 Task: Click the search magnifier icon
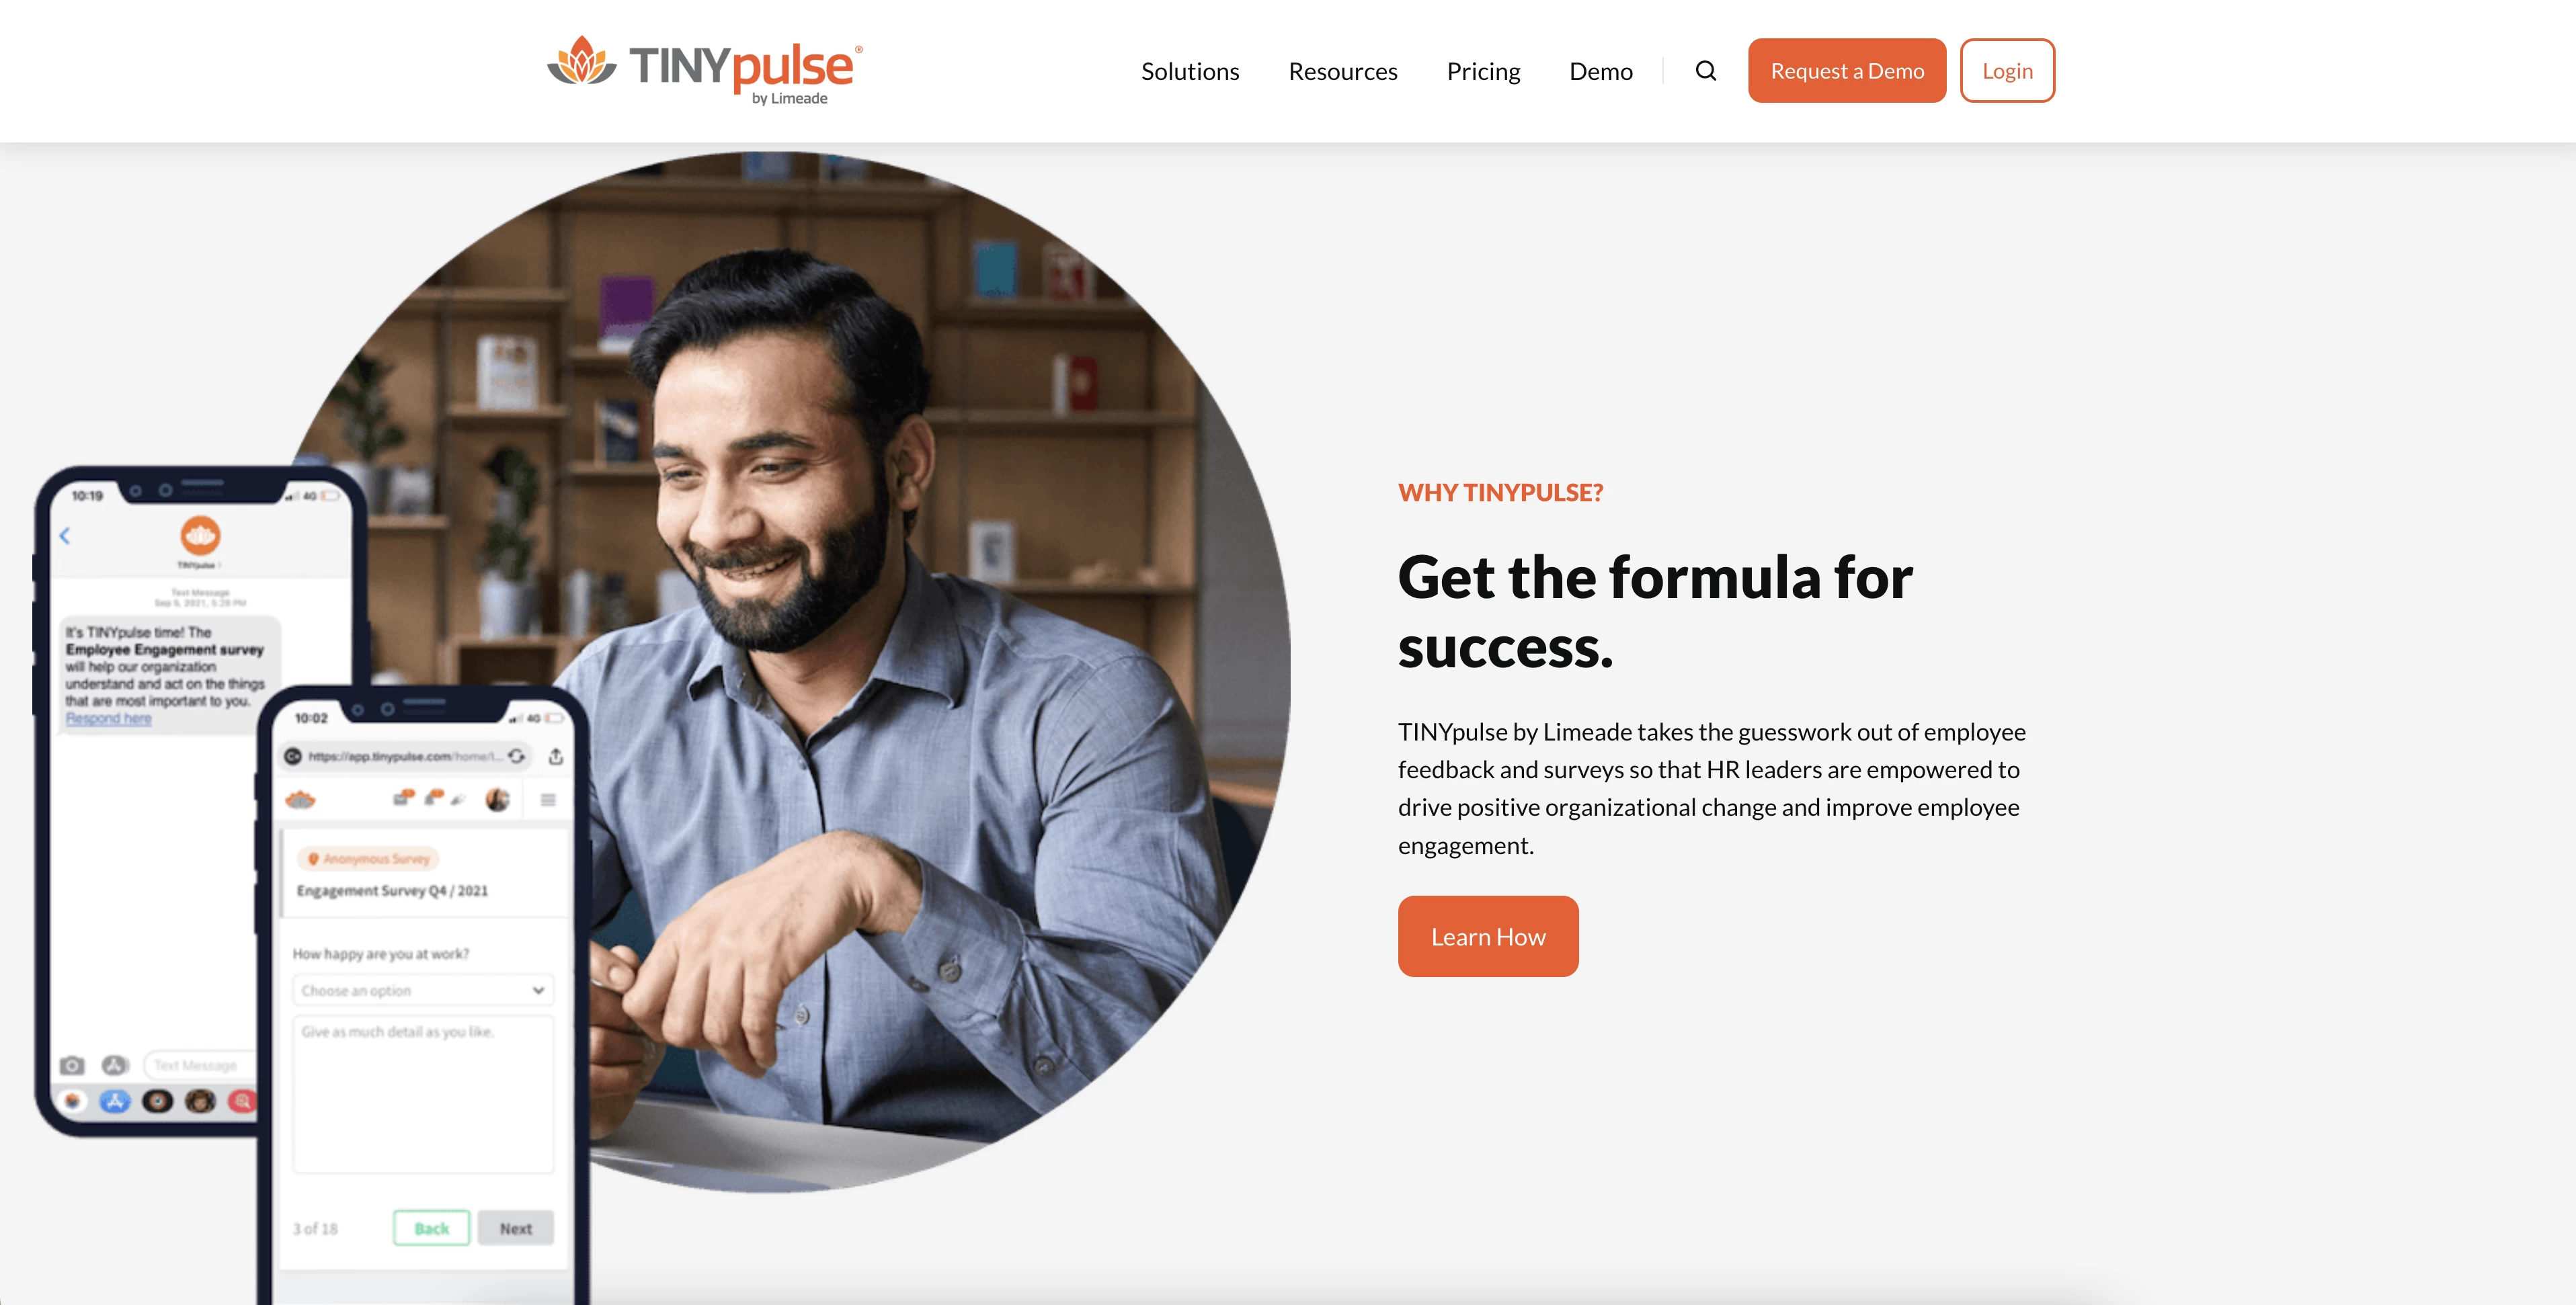1705,70
